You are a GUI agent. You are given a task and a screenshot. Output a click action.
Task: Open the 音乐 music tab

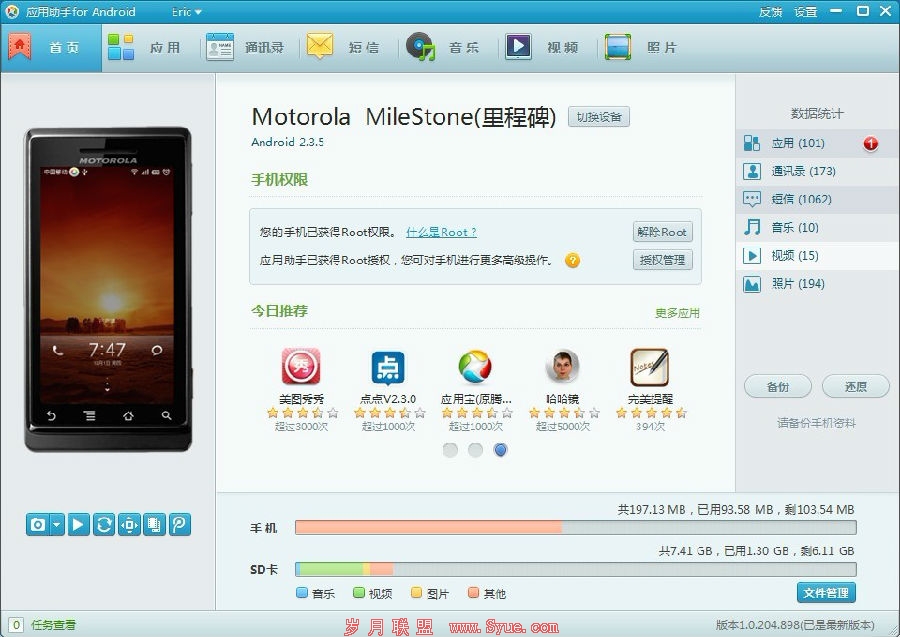(443, 48)
